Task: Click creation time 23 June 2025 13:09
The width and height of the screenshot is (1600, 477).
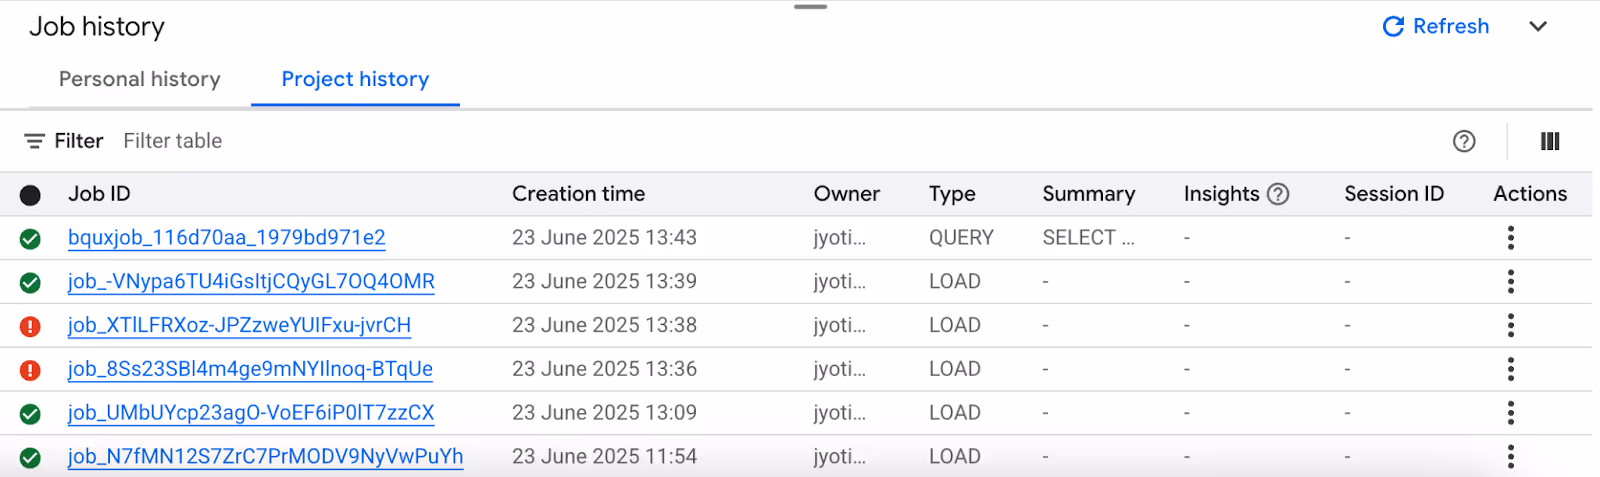Action: pos(604,413)
